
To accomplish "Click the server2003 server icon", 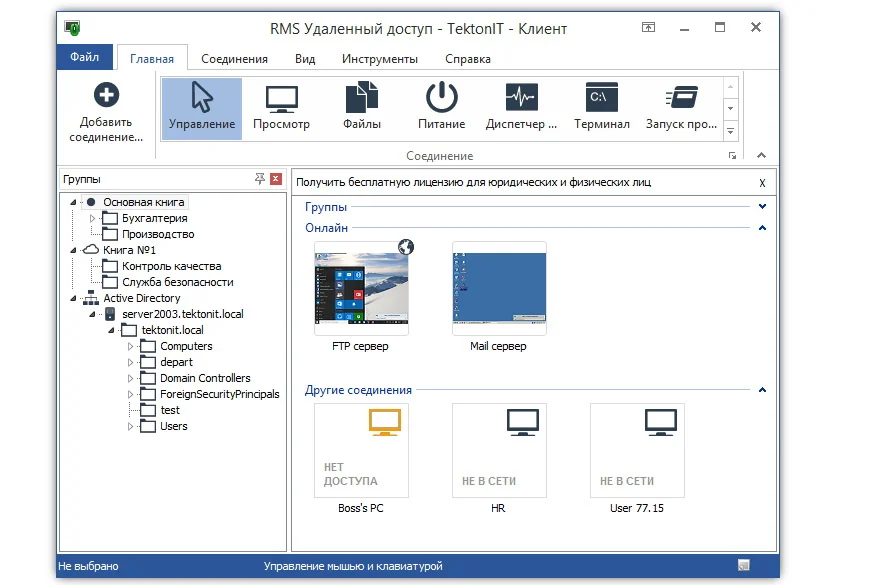I will click(110, 314).
